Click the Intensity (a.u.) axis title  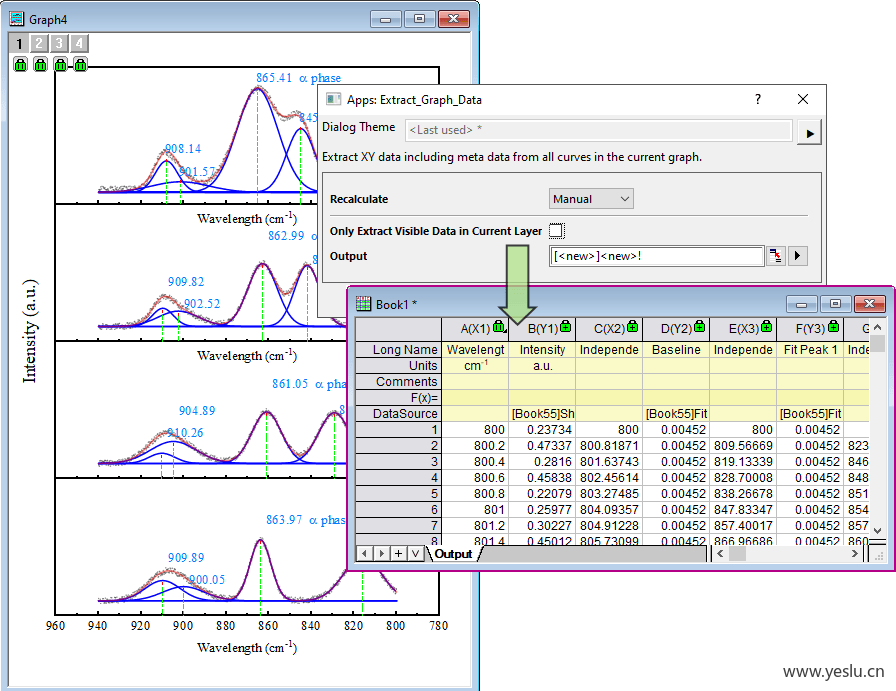click(30, 331)
